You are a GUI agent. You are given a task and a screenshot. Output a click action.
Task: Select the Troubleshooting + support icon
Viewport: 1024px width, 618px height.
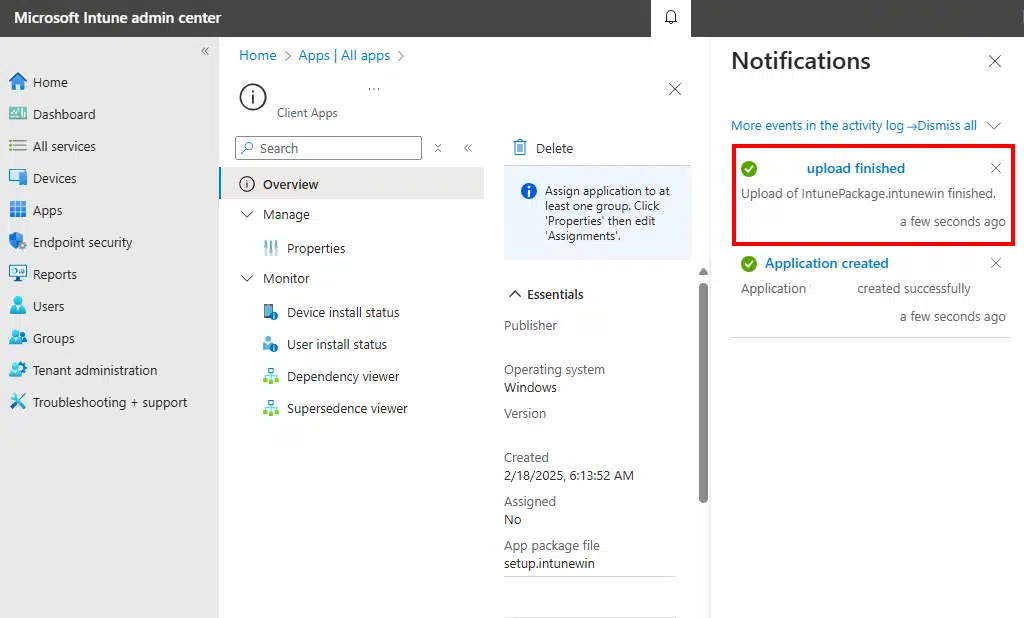[17, 402]
